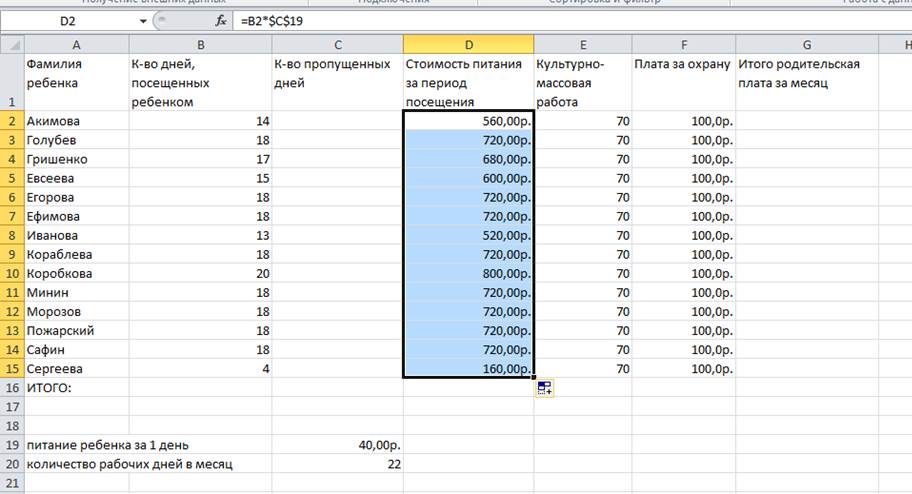
Task: Click cell with name Коробкова
Action: (76, 273)
